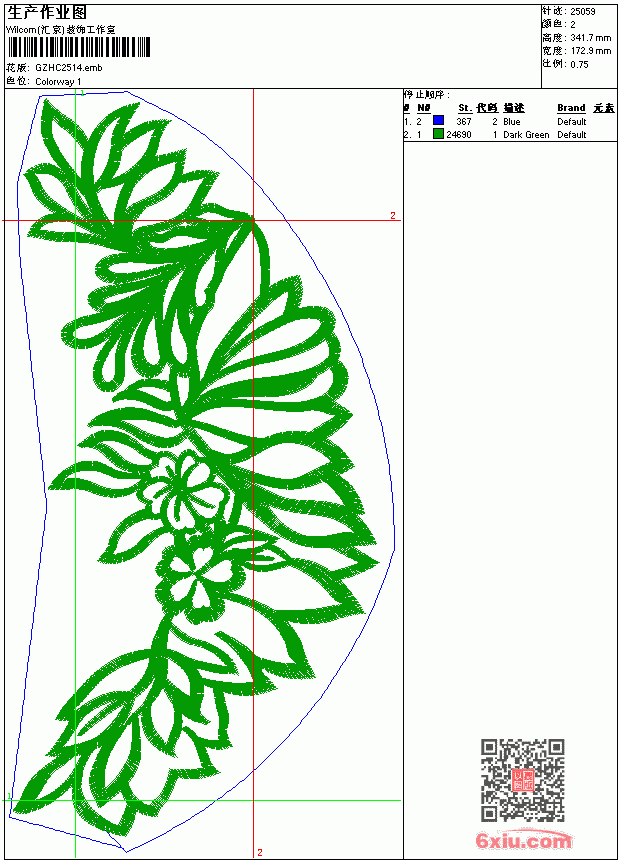
Task: Click the QR code image
Action: click(x=523, y=780)
